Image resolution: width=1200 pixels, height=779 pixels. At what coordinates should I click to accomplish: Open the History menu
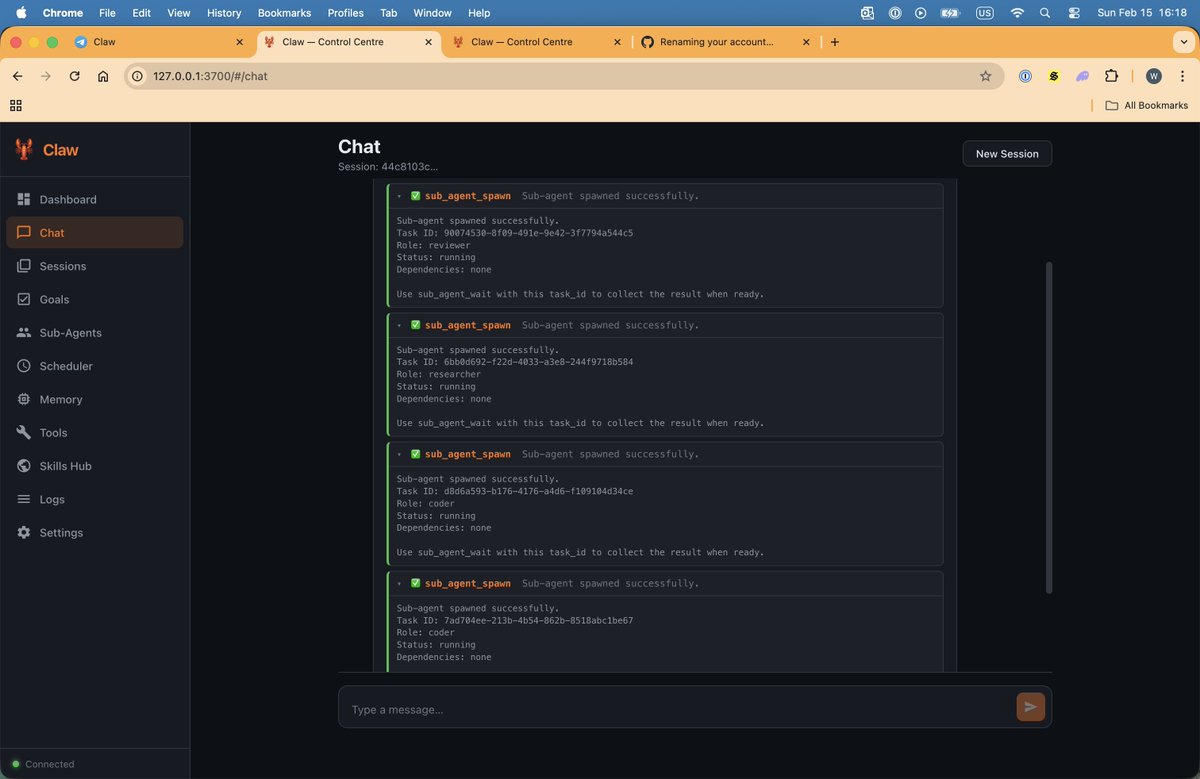tap(223, 13)
